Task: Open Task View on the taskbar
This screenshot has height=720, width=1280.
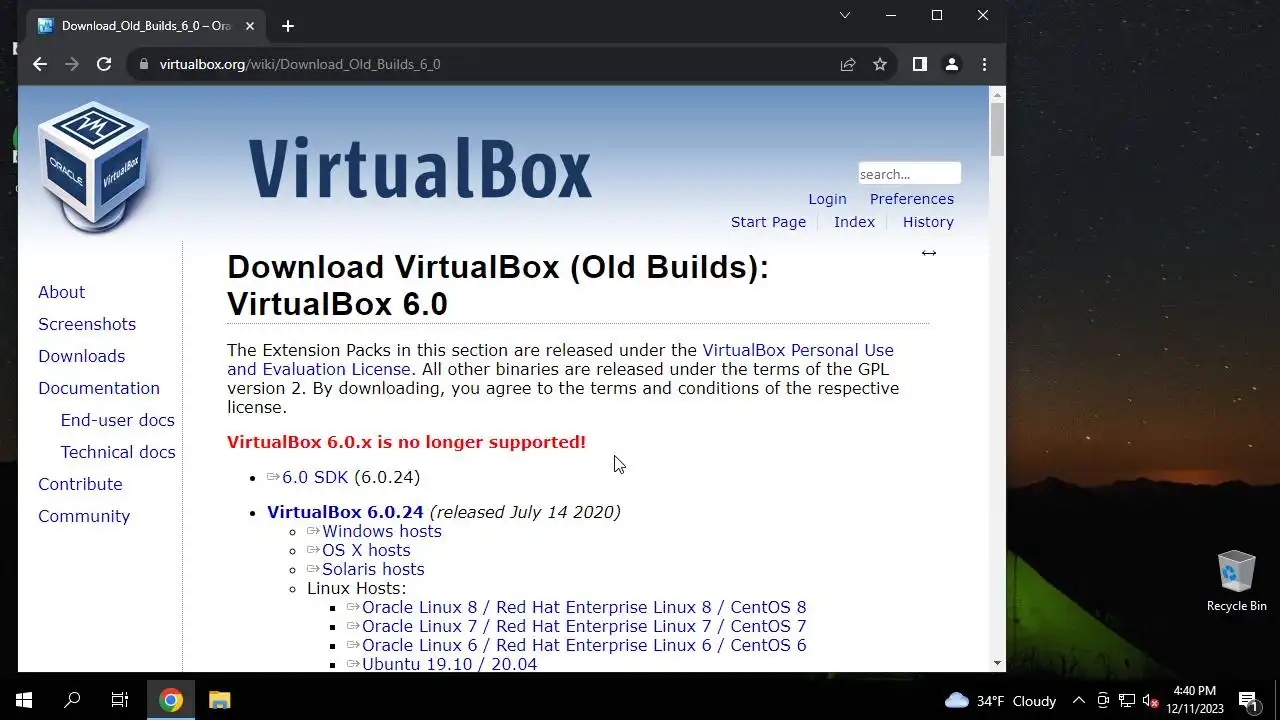Action: pos(120,700)
